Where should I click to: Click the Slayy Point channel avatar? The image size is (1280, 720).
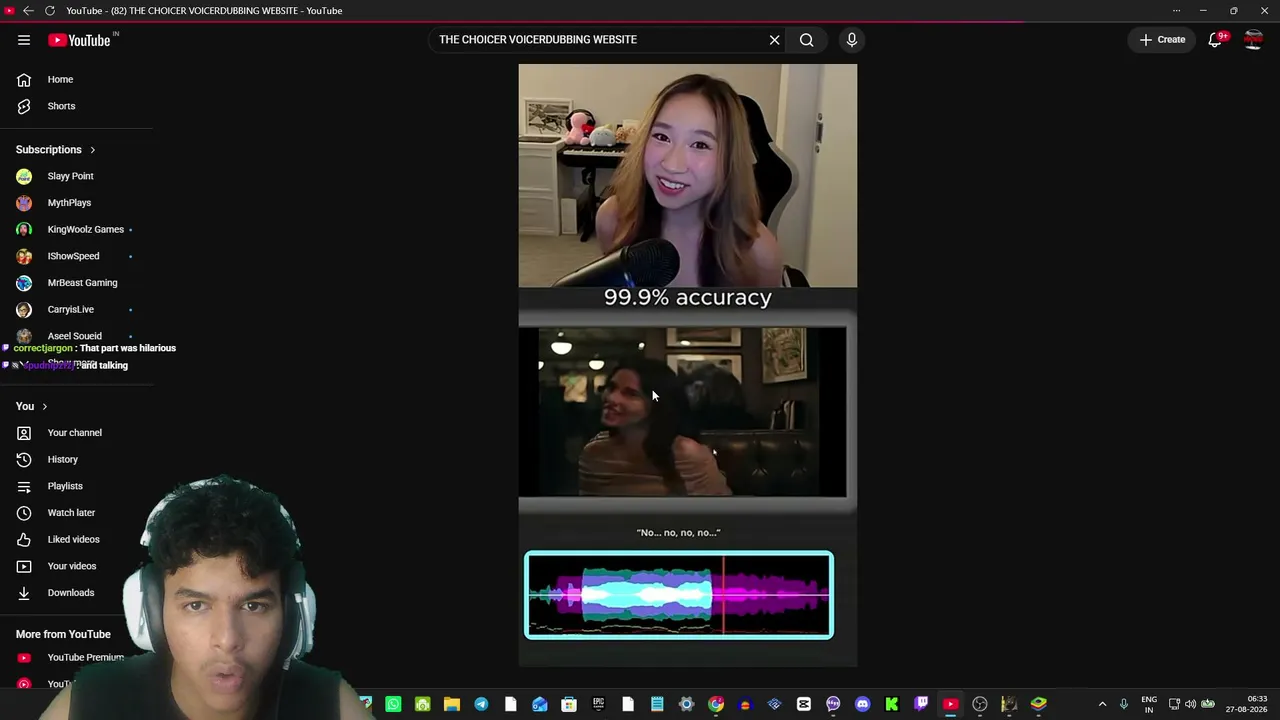click(24, 176)
